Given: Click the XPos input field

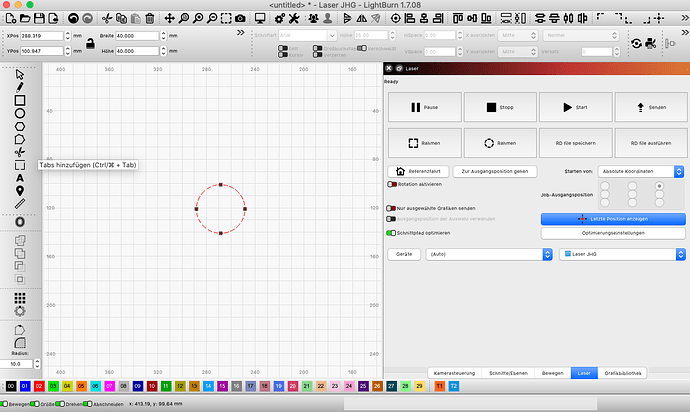Looking at the screenshot, I should [42, 36].
